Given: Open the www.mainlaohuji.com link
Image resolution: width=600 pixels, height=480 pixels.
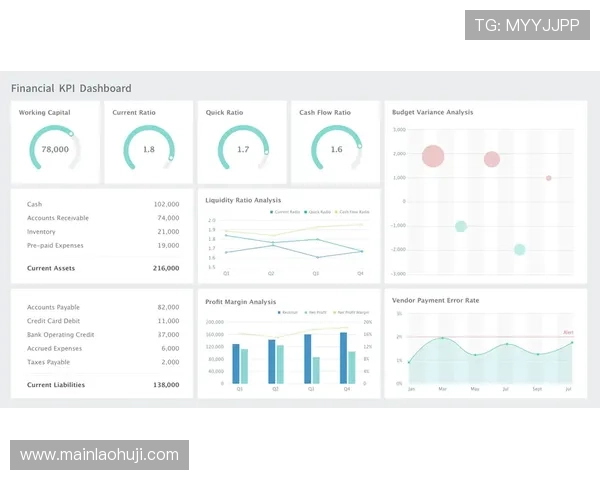Looking at the screenshot, I should (100, 455).
